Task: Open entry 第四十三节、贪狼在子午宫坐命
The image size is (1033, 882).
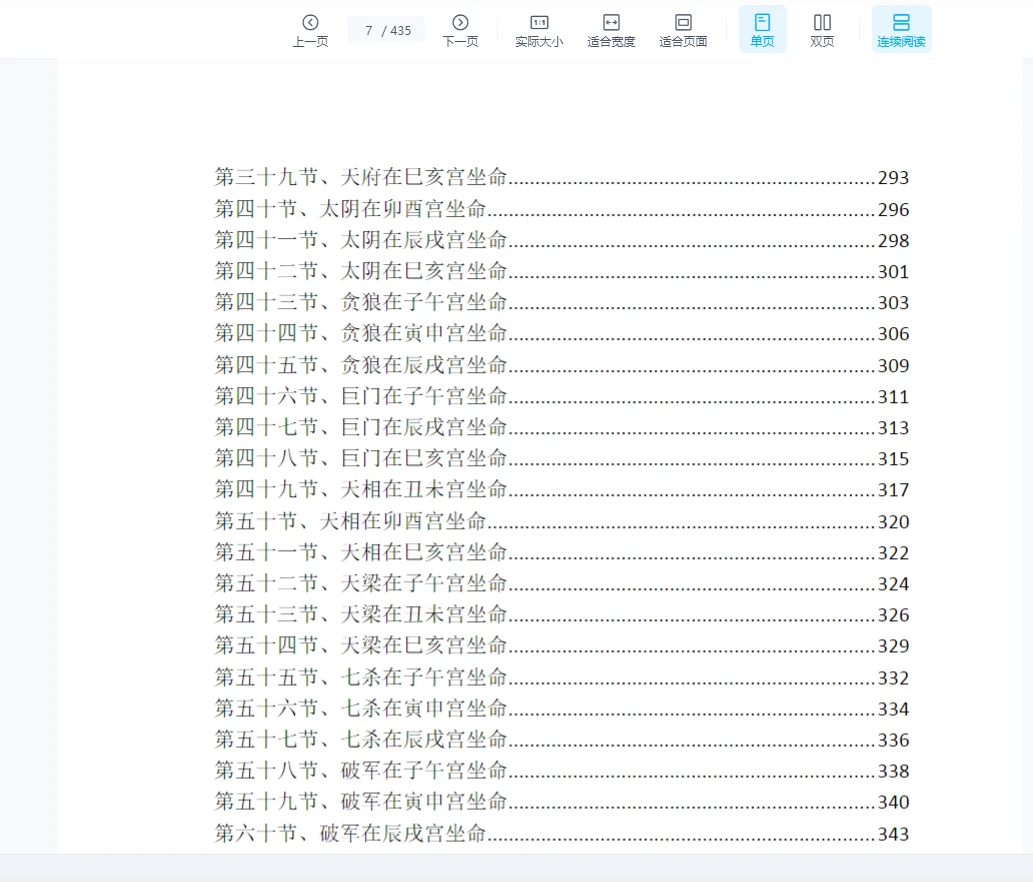Action: pos(562,302)
